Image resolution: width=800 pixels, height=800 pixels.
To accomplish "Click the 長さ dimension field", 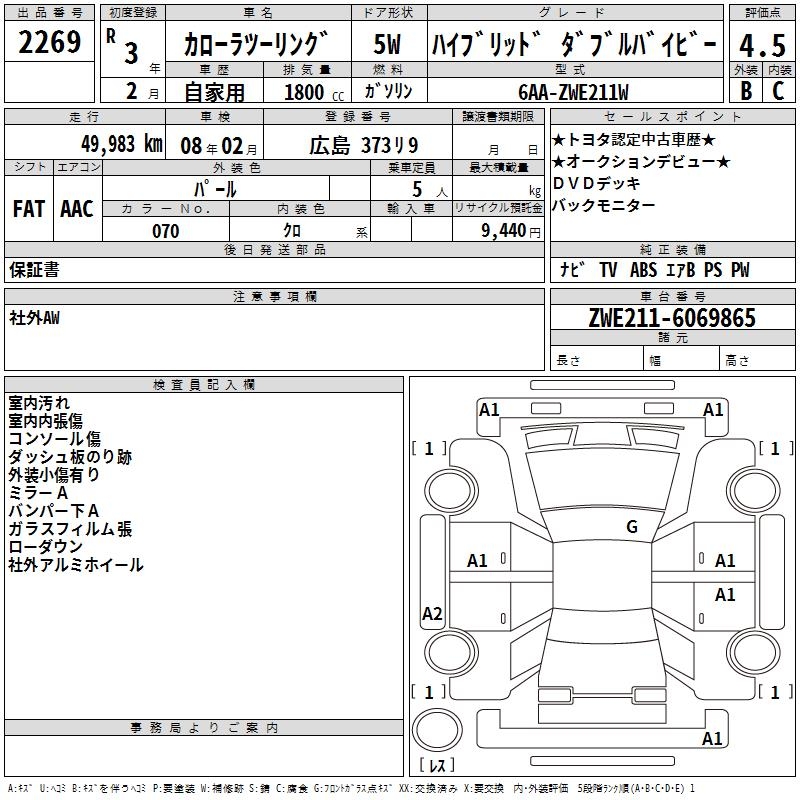I will (596, 359).
